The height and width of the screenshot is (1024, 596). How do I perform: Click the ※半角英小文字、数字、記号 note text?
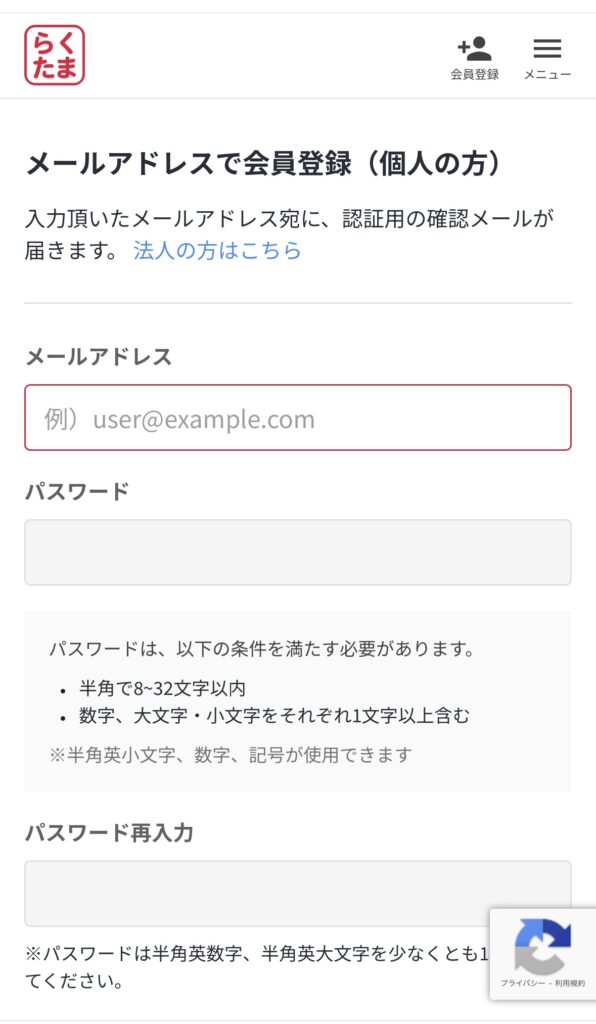pyautogui.click(x=230, y=755)
